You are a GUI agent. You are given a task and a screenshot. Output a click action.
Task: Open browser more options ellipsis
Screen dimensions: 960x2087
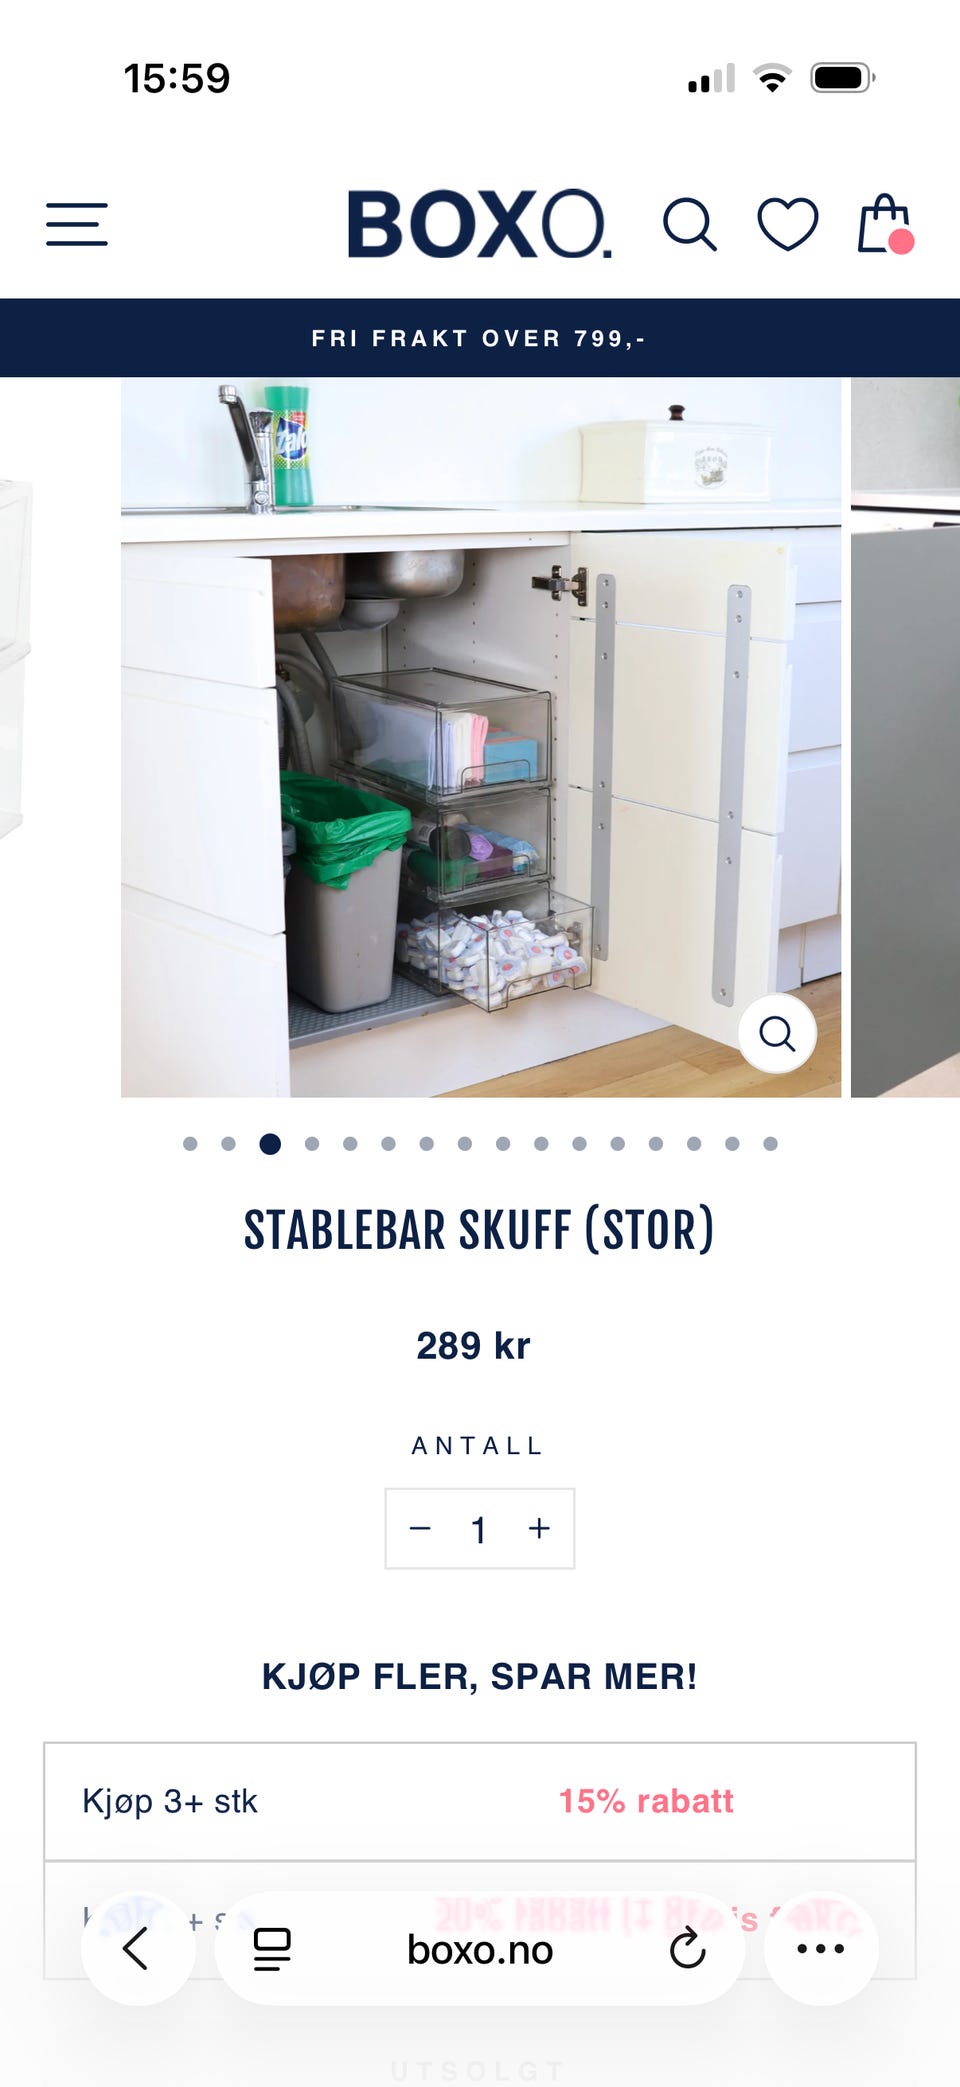tap(821, 1948)
